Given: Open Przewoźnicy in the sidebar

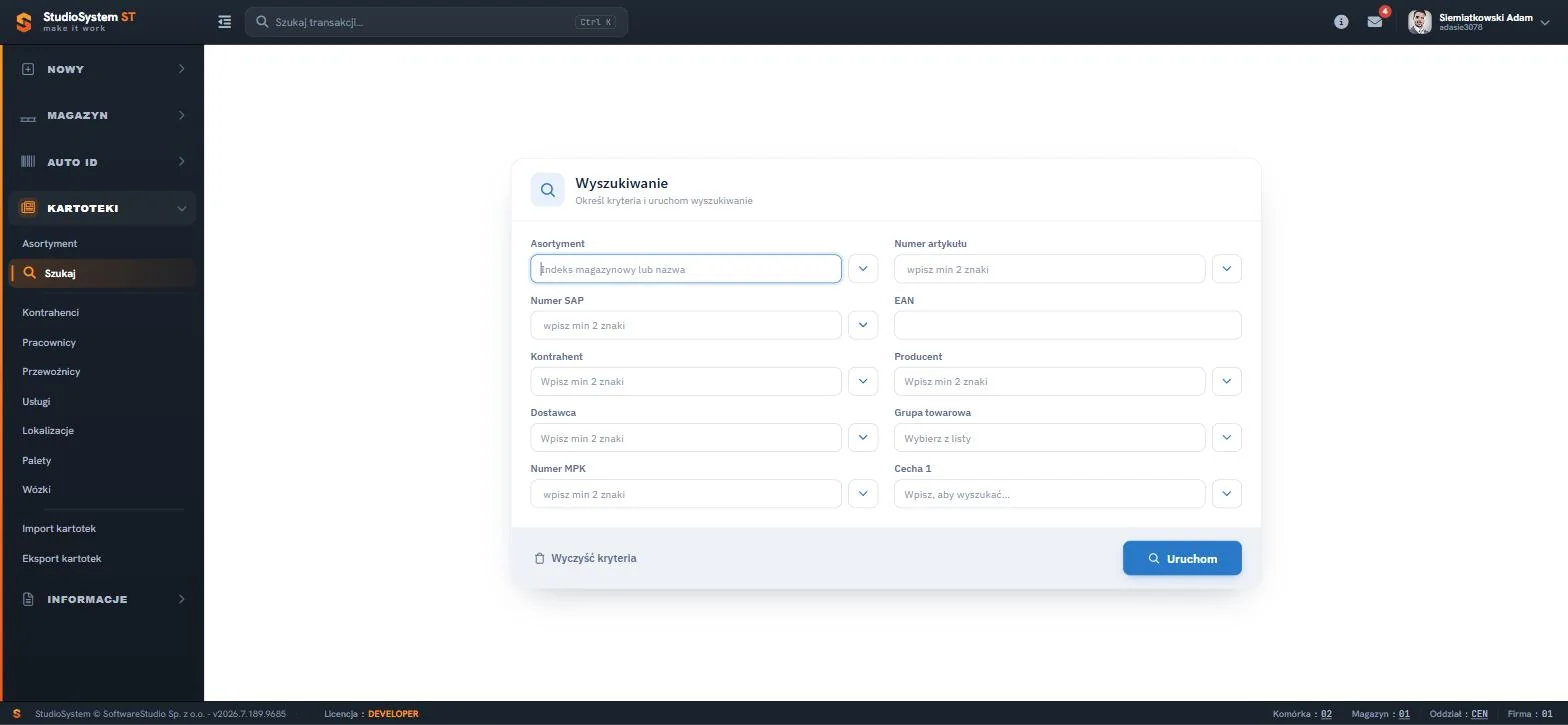Looking at the screenshot, I should tap(51, 371).
